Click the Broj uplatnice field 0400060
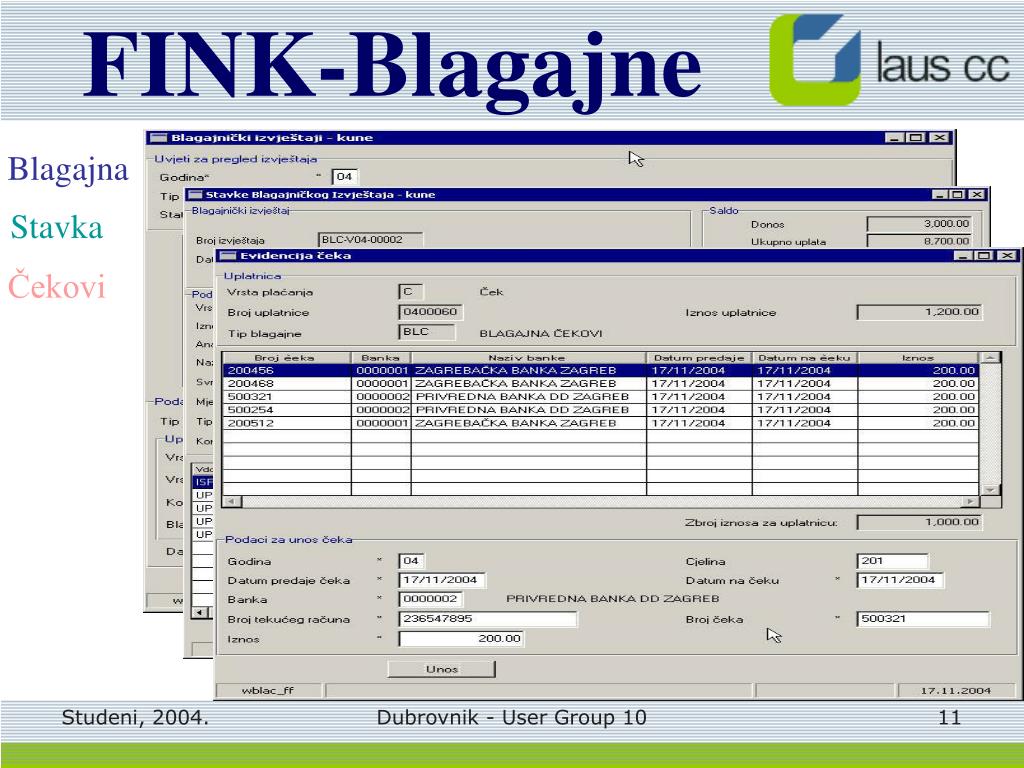Image resolution: width=1024 pixels, height=768 pixels. coord(430,312)
